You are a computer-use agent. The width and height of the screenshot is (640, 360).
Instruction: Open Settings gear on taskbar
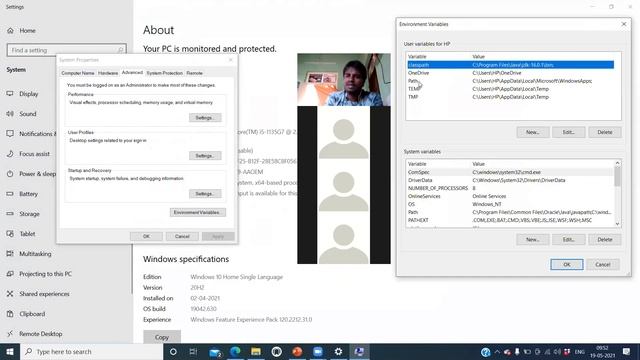(338, 351)
